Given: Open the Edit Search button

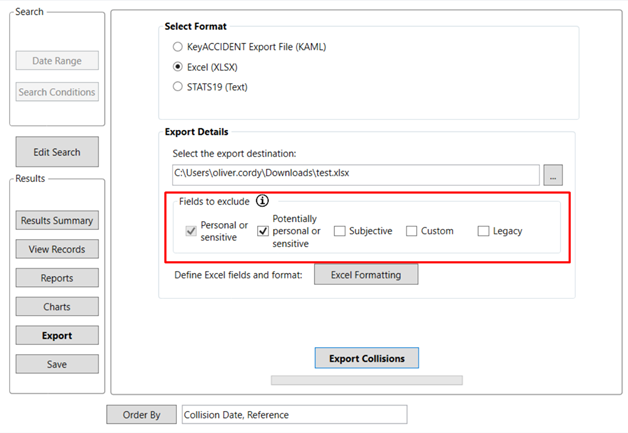Looking at the screenshot, I should coord(57,152).
